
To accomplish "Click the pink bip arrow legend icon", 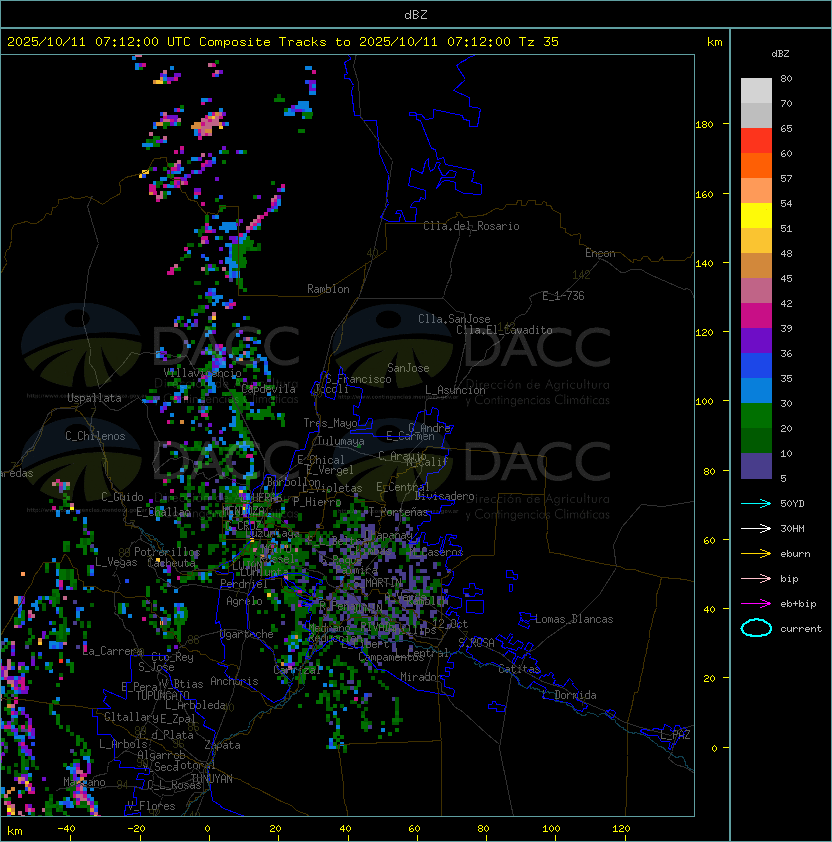I will pyautogui.click(x=756, y=578).
